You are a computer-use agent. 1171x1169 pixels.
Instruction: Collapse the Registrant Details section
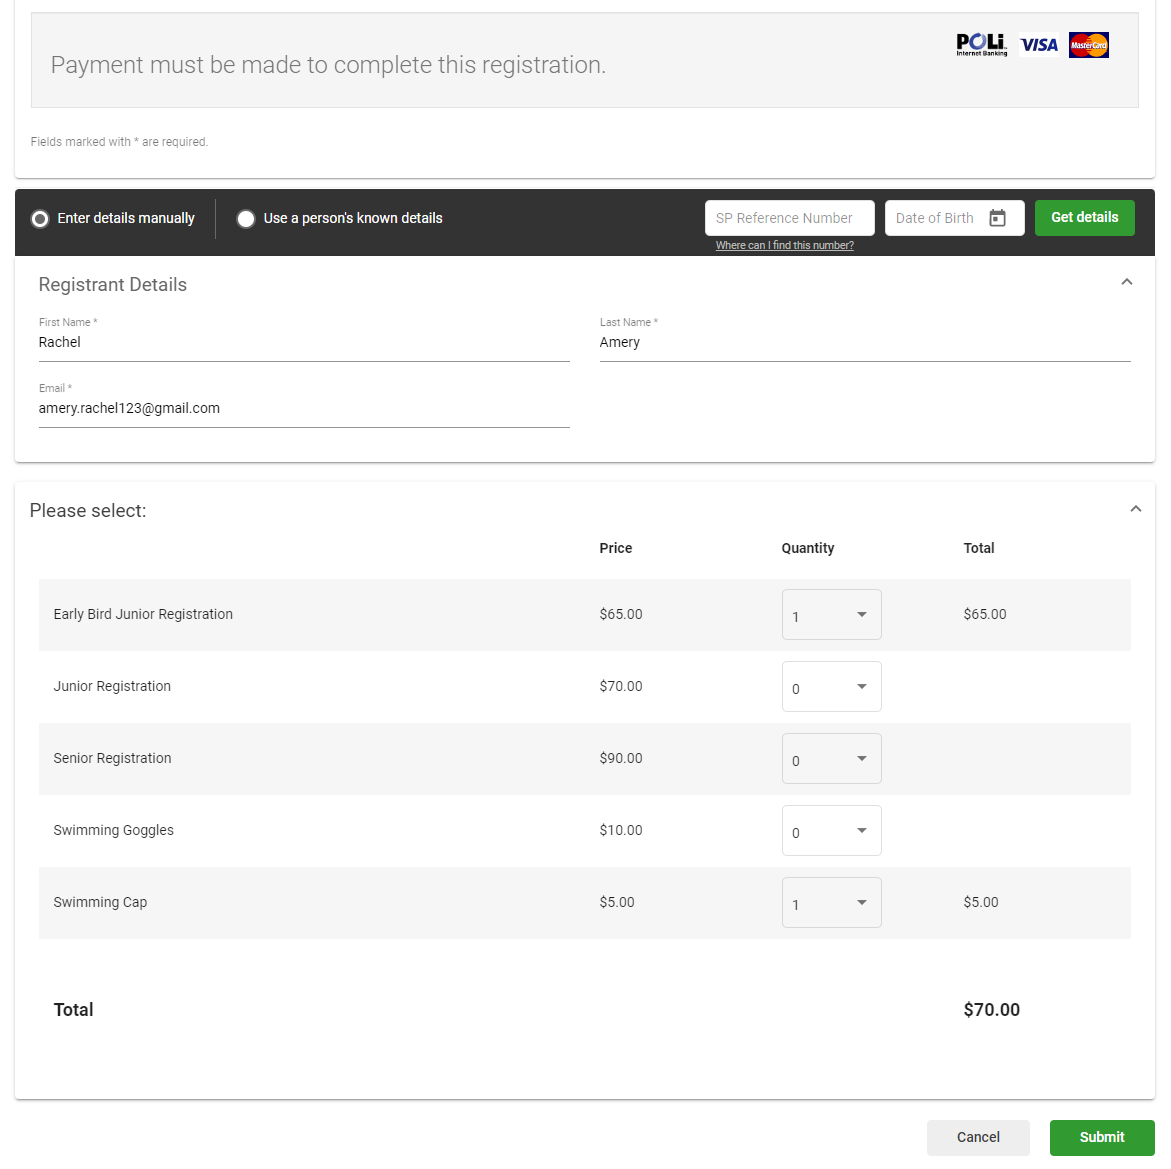(x=1127, y=282)
